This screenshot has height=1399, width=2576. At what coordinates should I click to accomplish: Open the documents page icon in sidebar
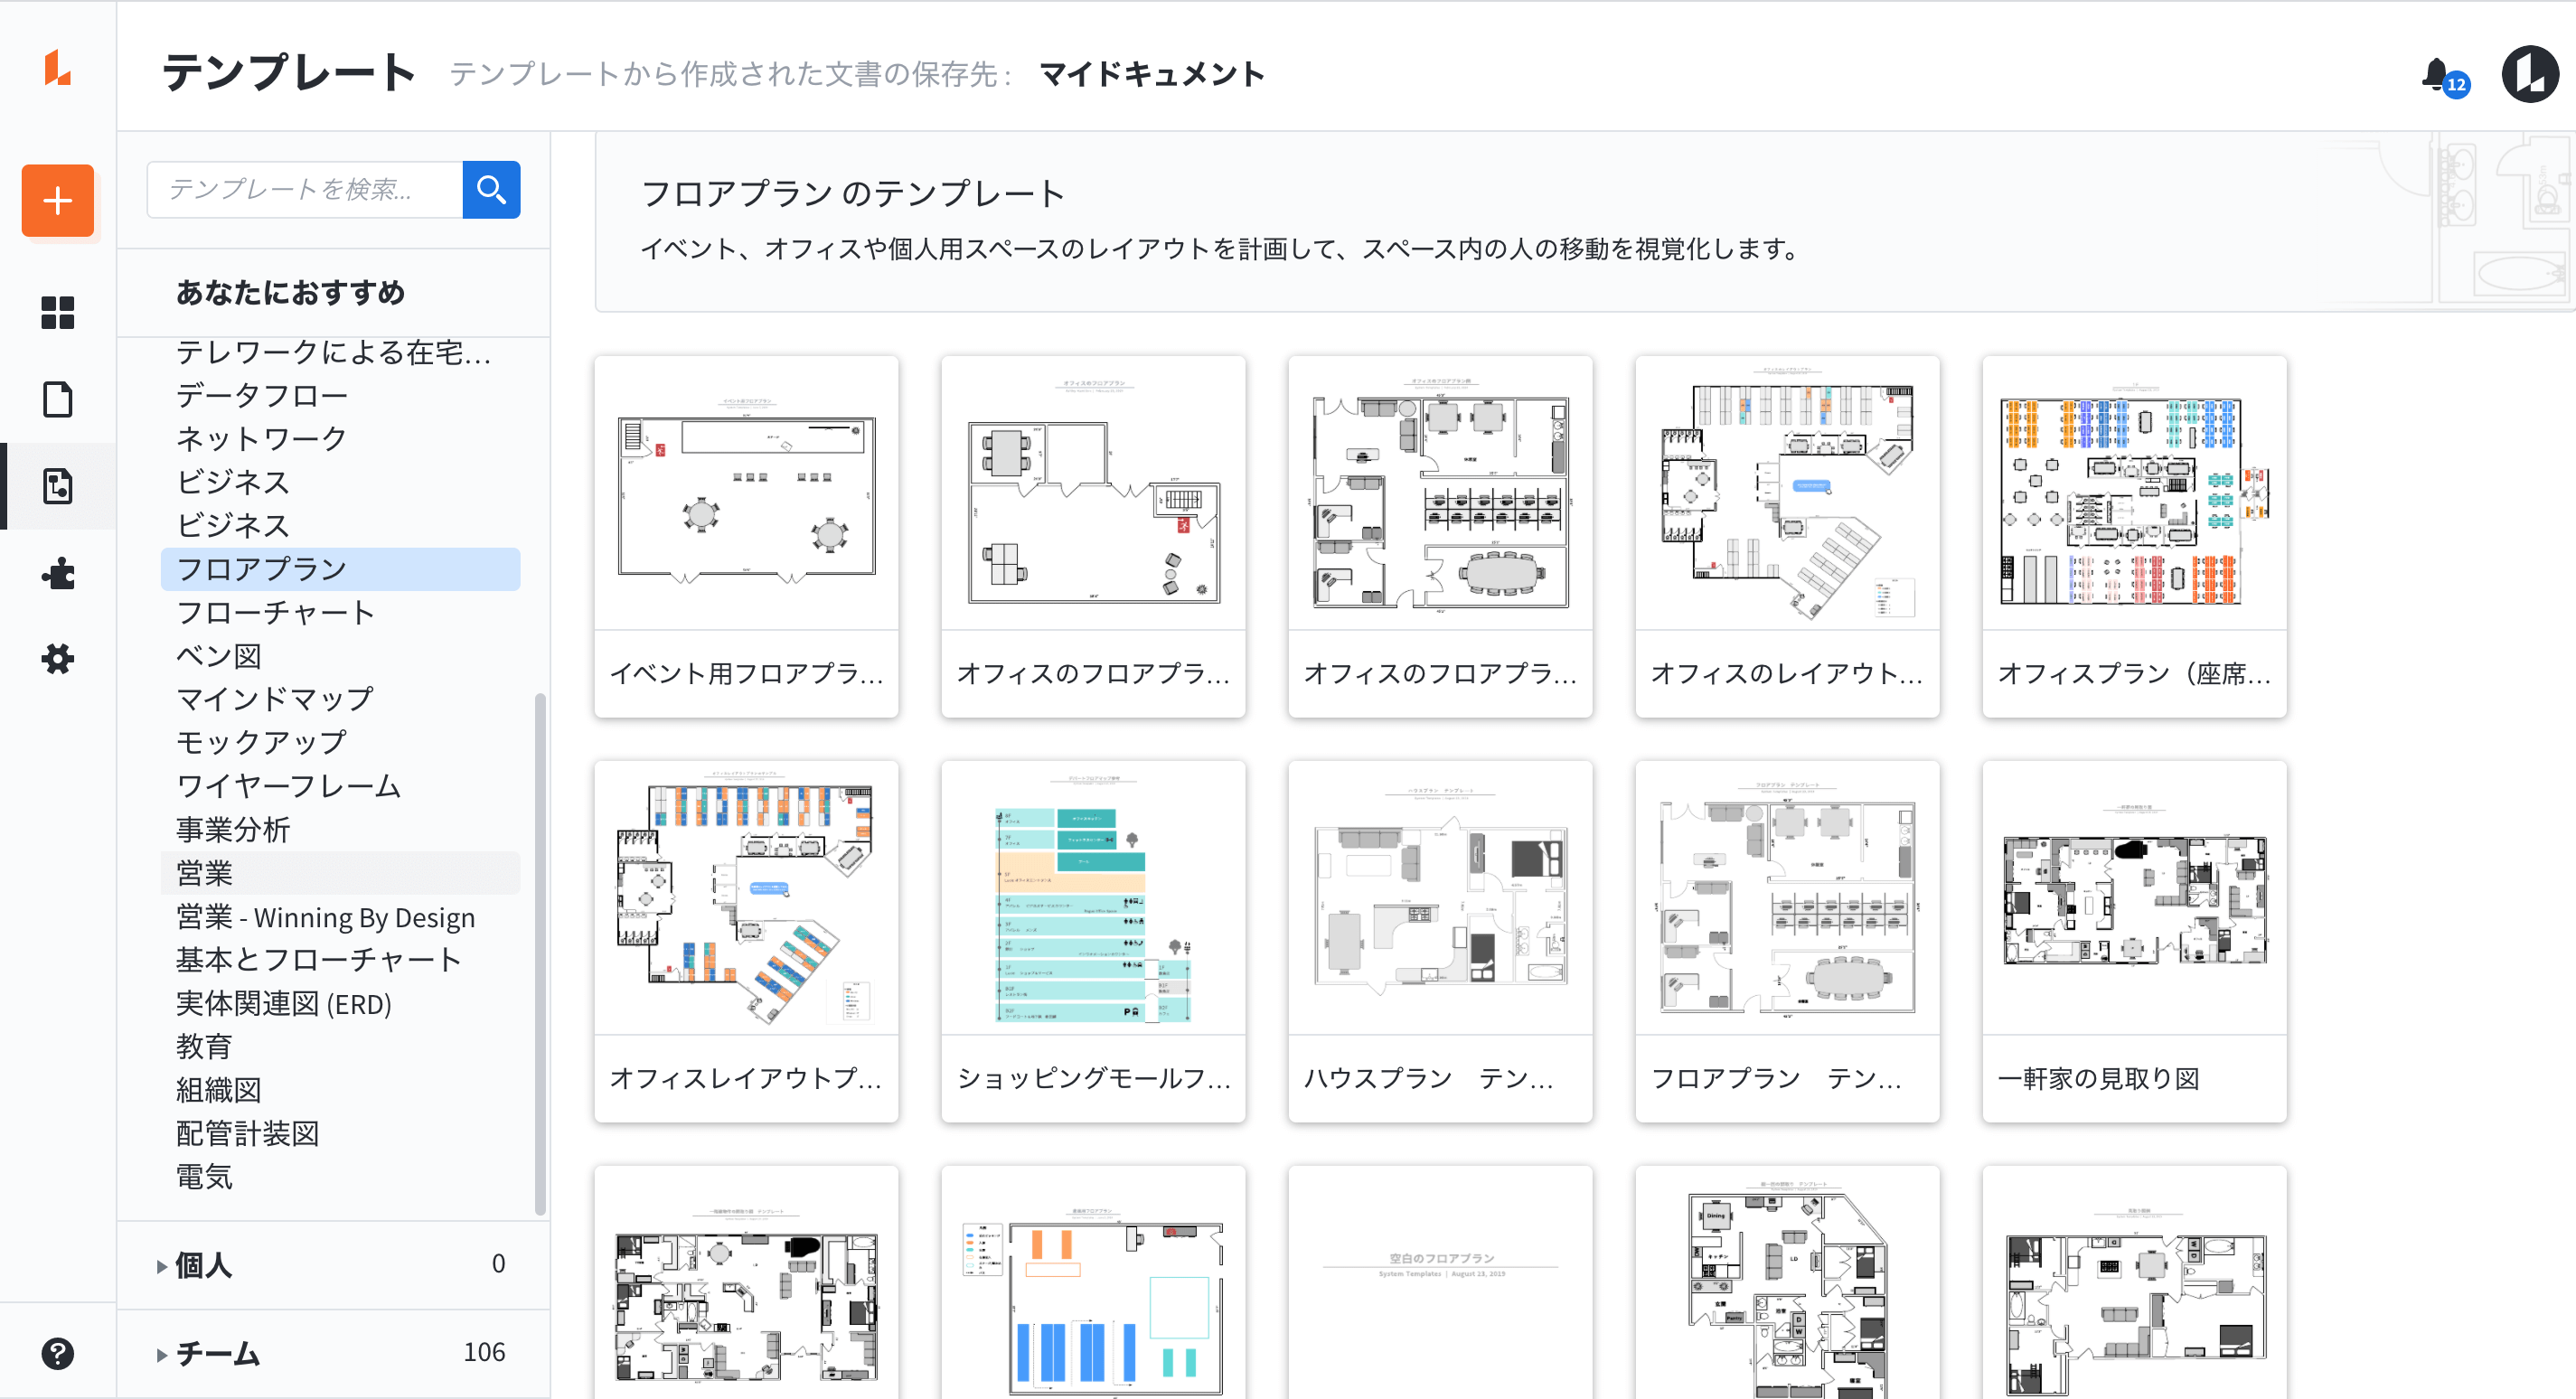(x=58, y=399)
